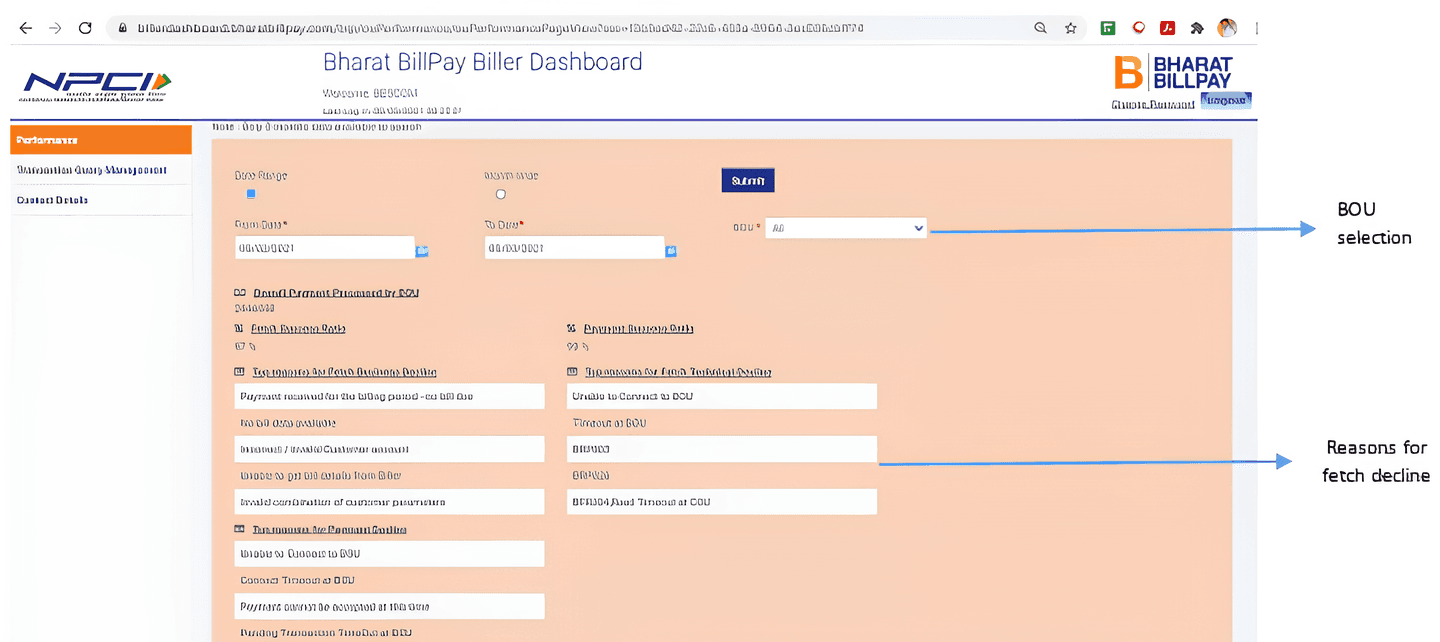The image size is (1440, 642).
Task: Toggle the Date Range checkbox
Action: click(251, 194)
